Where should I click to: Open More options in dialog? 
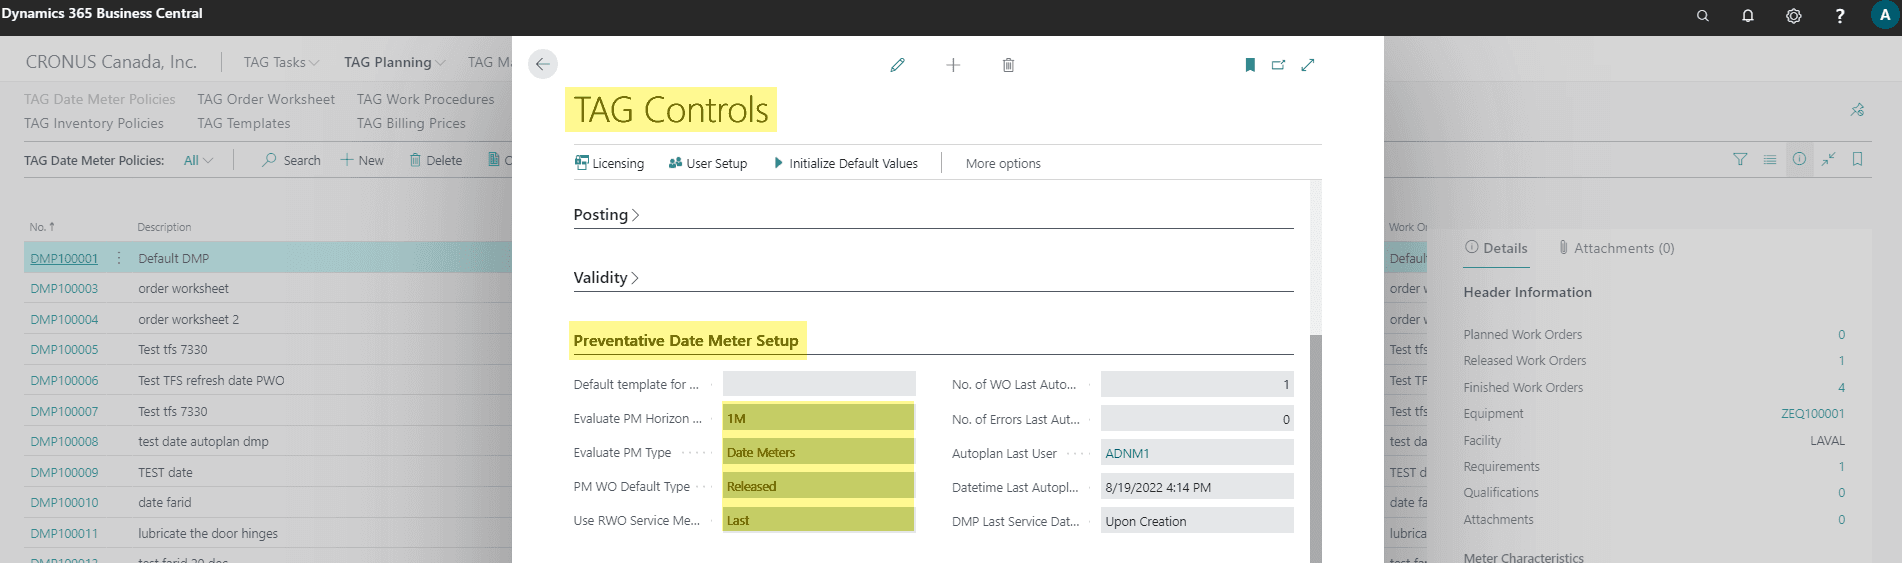(1003, 163)
